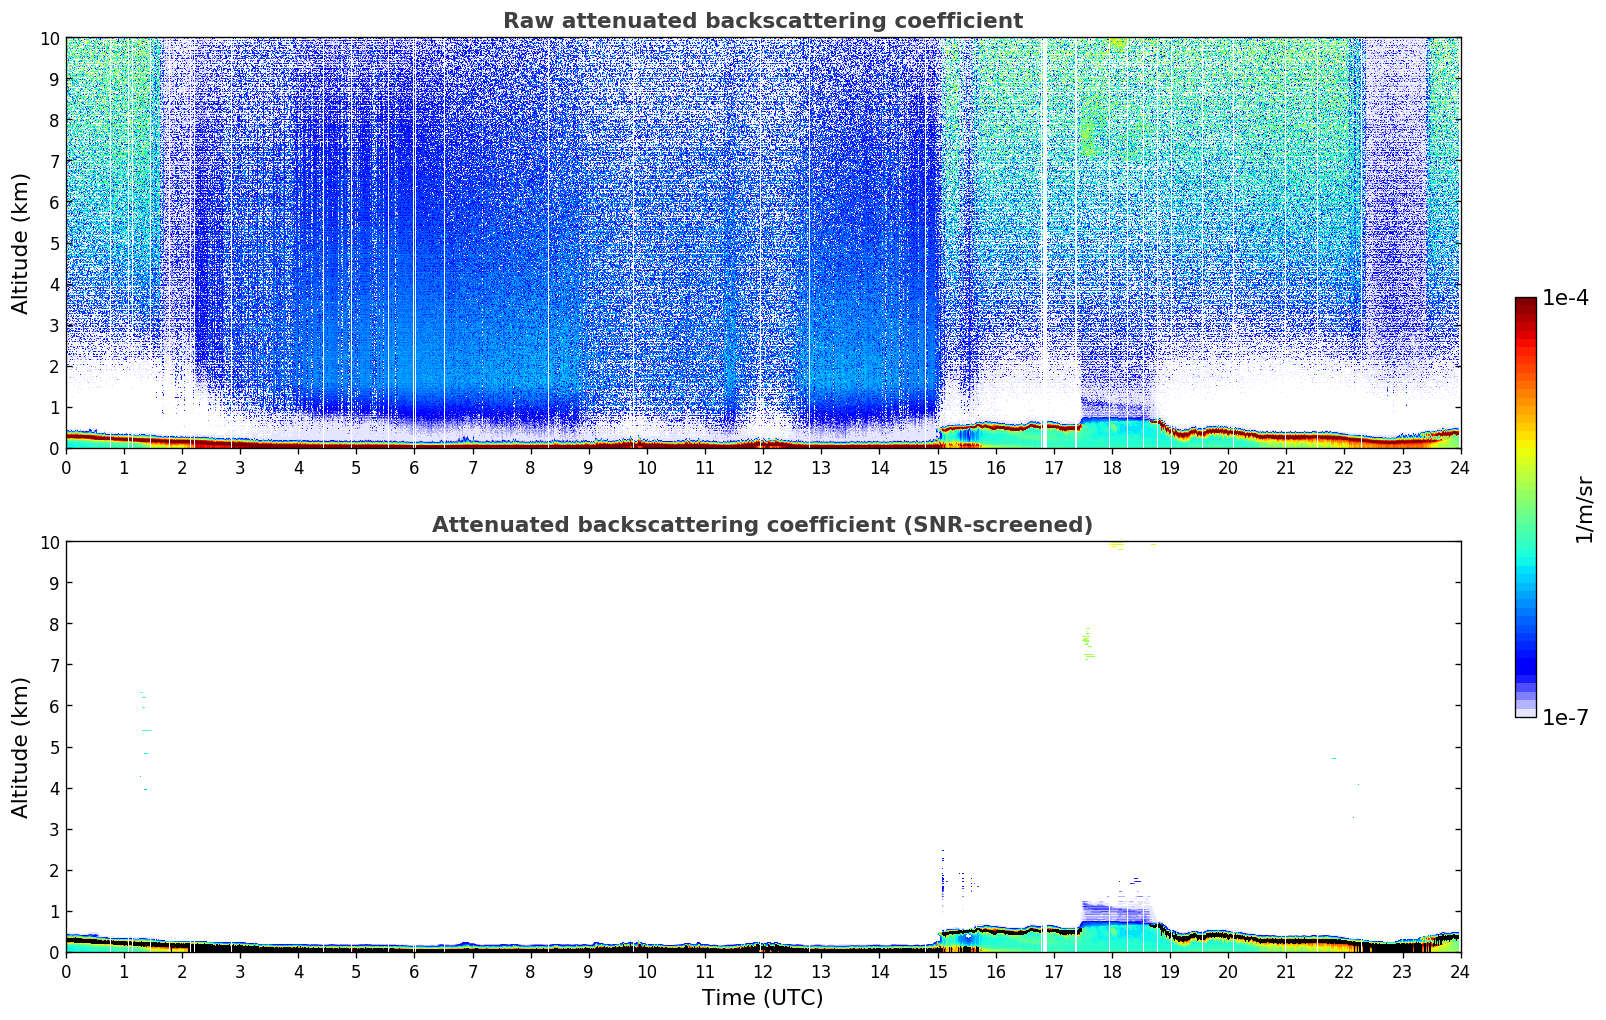This screenshot has width=1606, height=1020.
Task: Click the '1/m/sr' colorbar unit label
Action: (x=1584, y=508)
